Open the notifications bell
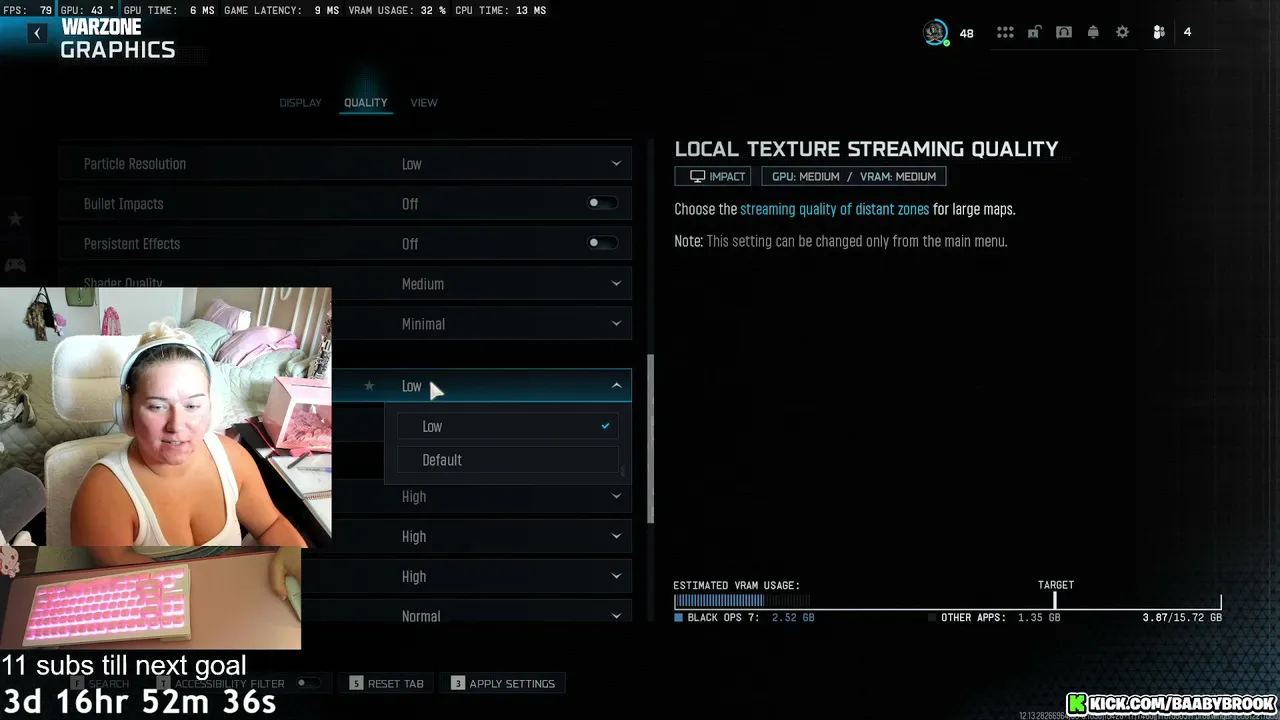Viewport: 1280px width, 720px height. pos(1093,33)
